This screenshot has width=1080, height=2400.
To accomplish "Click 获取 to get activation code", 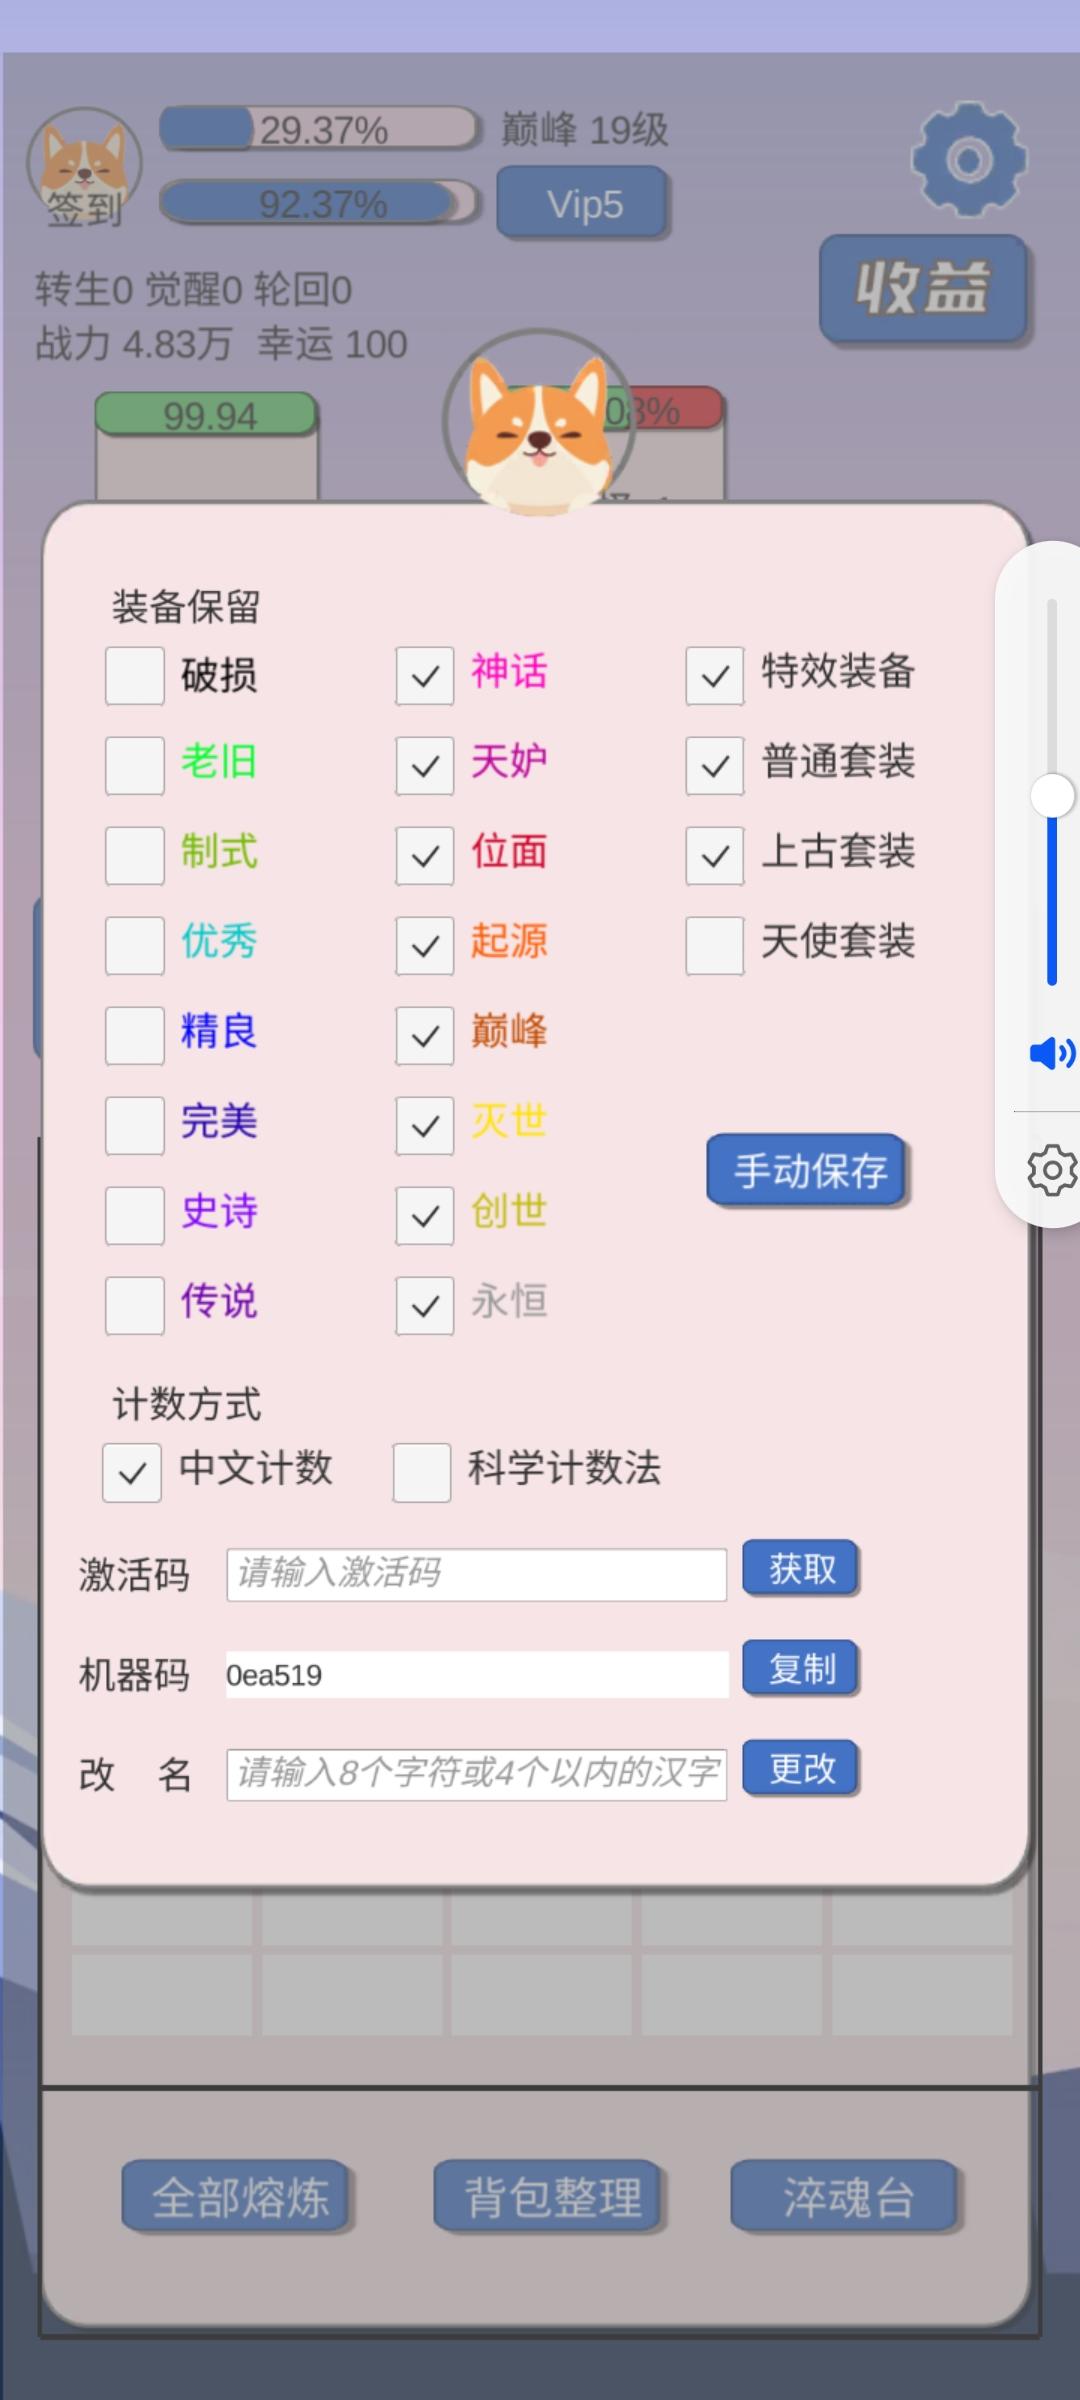I will pos(801,1568).
